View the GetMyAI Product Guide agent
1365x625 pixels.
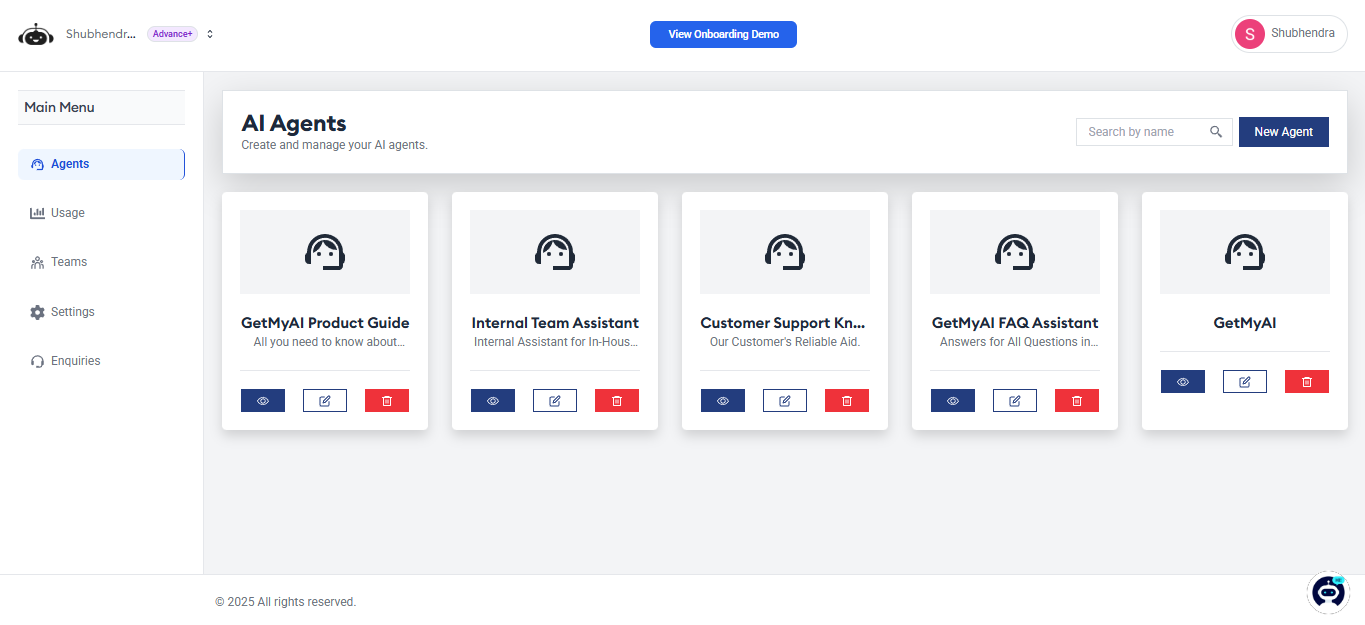(x=263, y=401)
